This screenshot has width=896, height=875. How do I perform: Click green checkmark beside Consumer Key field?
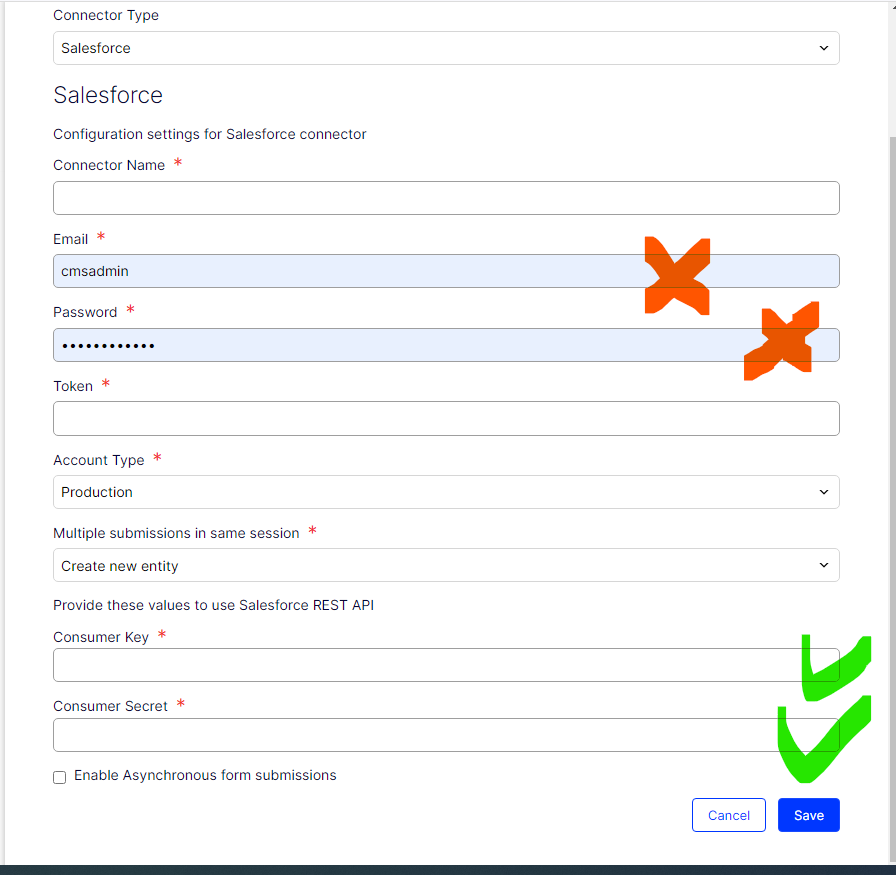tap(834, 668)
